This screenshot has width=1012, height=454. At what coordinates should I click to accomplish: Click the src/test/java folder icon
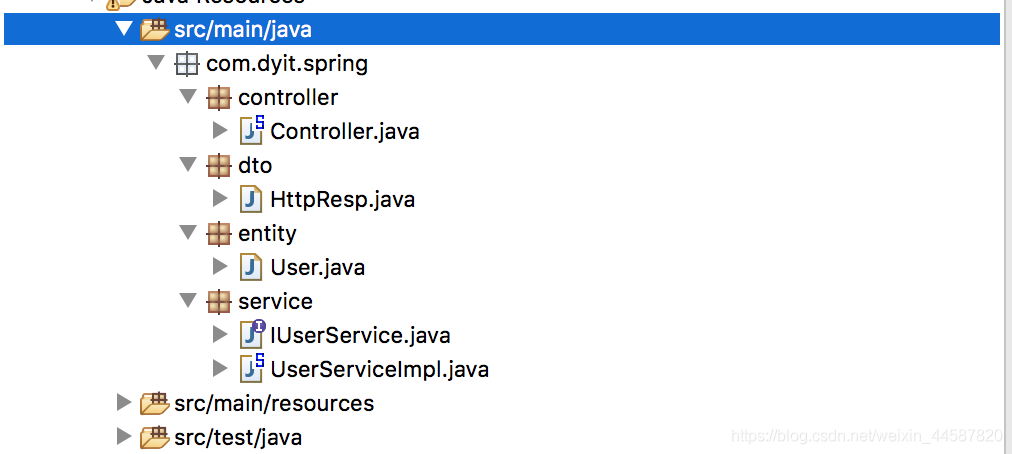point(155,437)
